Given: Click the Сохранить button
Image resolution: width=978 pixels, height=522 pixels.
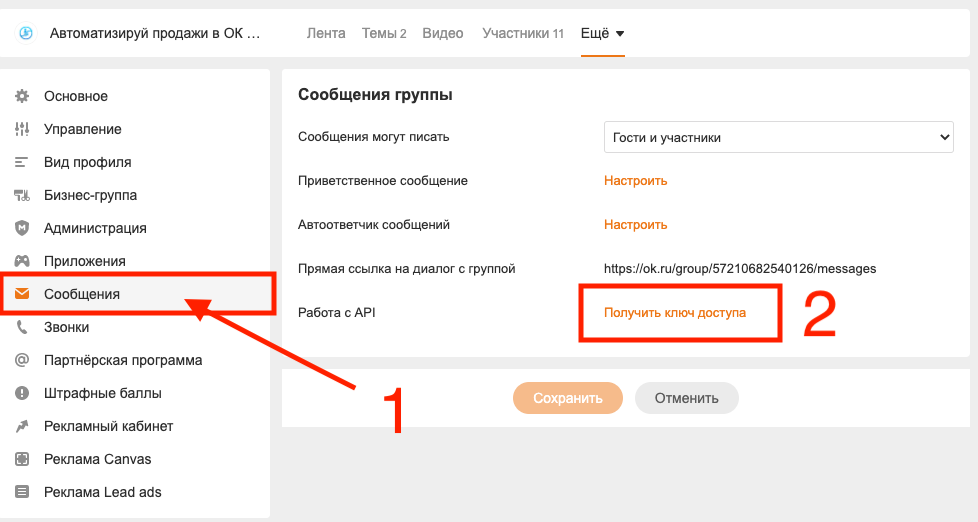Looking at the screenshot, I should (x=568, y=398).
